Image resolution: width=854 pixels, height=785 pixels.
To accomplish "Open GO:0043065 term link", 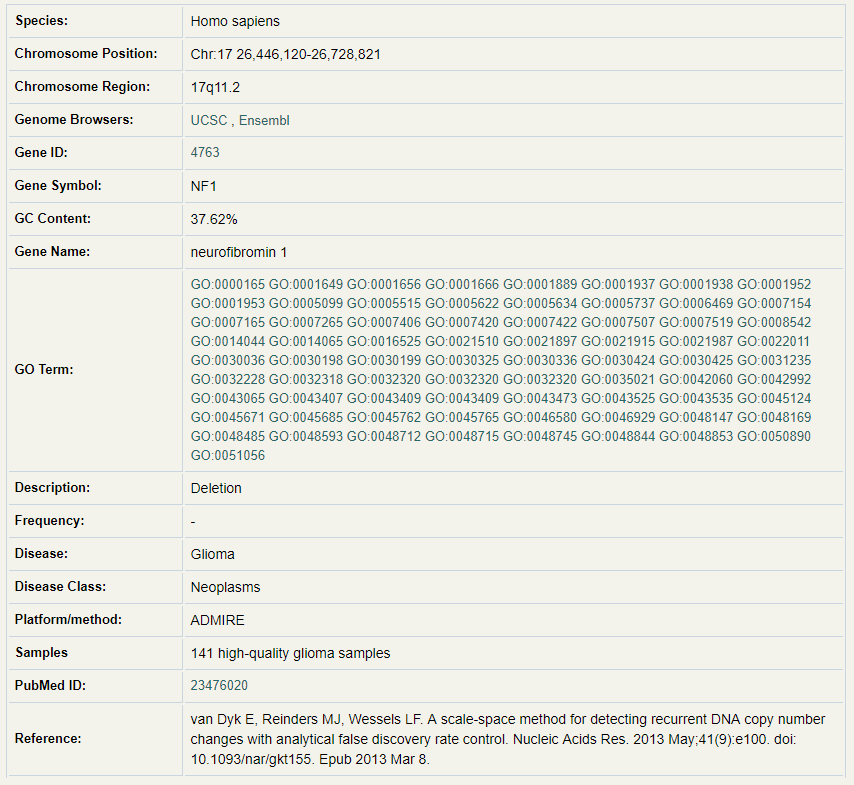I will (x=228, y=398).
